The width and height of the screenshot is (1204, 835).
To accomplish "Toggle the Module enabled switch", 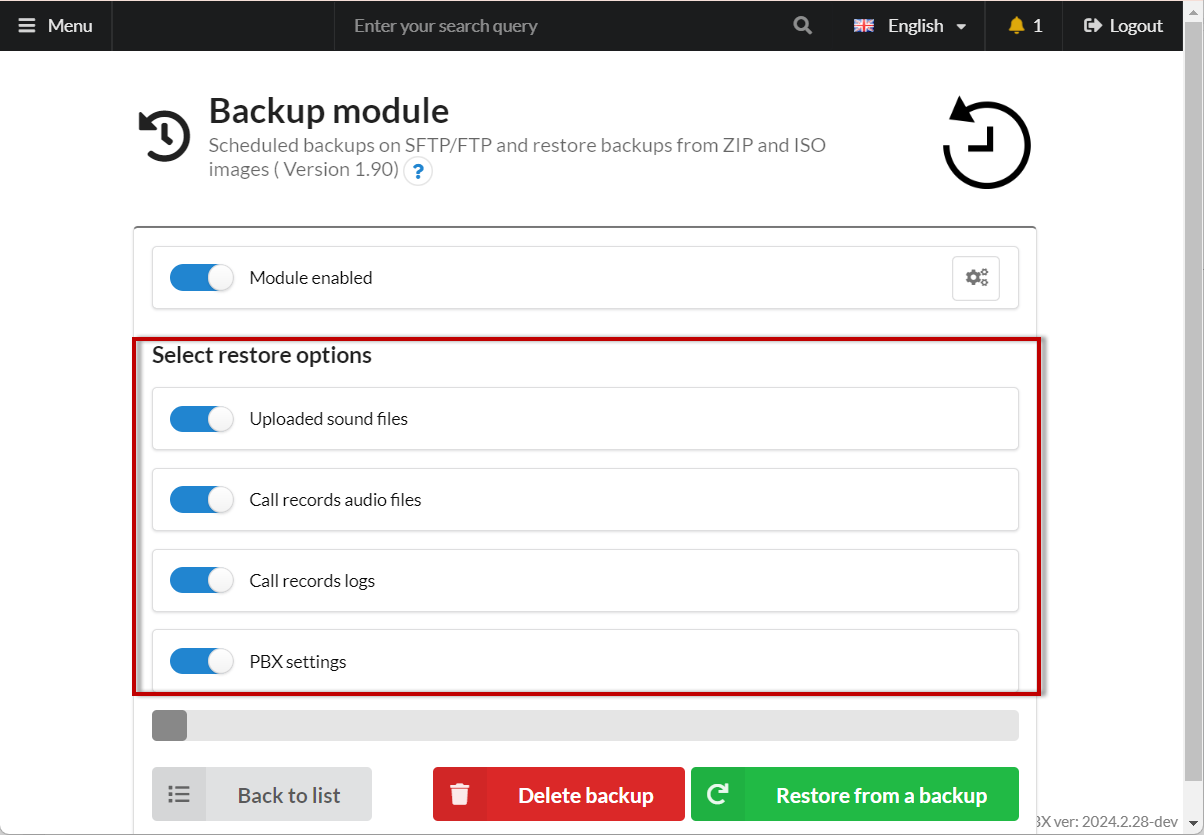I will (201, 278).
